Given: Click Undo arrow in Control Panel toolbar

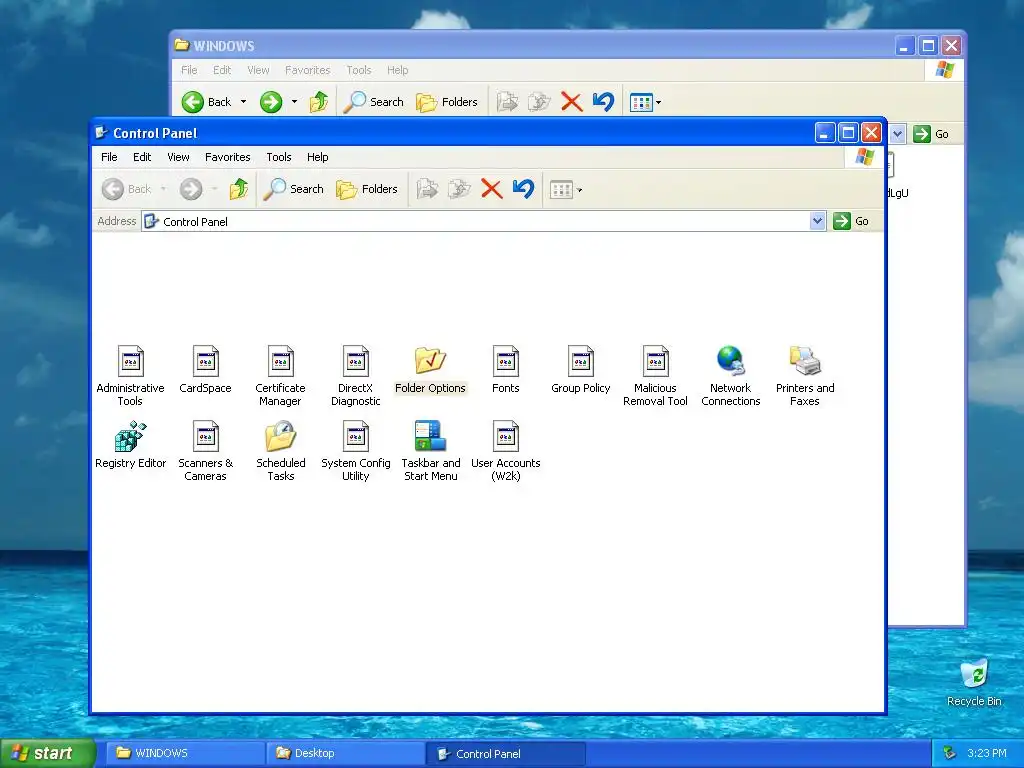Looking at the screenshot, I should click(x=523, y=189).
